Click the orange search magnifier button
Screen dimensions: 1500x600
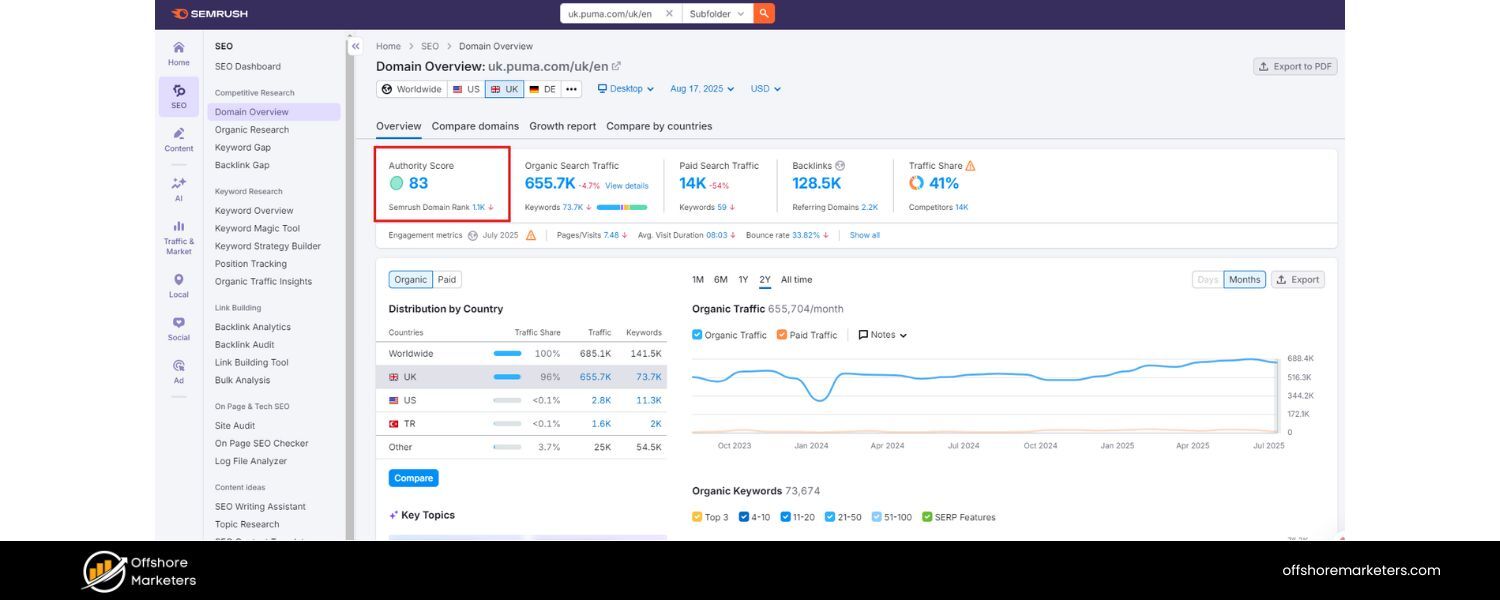(x=764, y=14)
